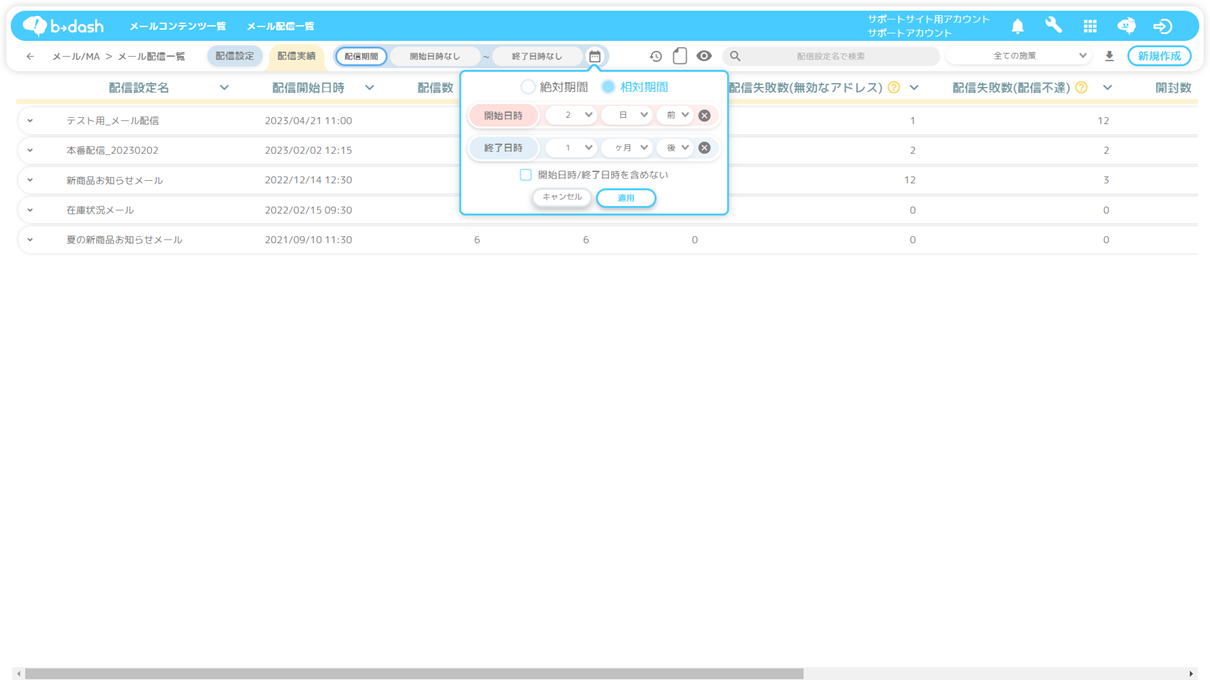1210x680 pixels.
Task: Click the 適用 apply button
Action: 626,198
